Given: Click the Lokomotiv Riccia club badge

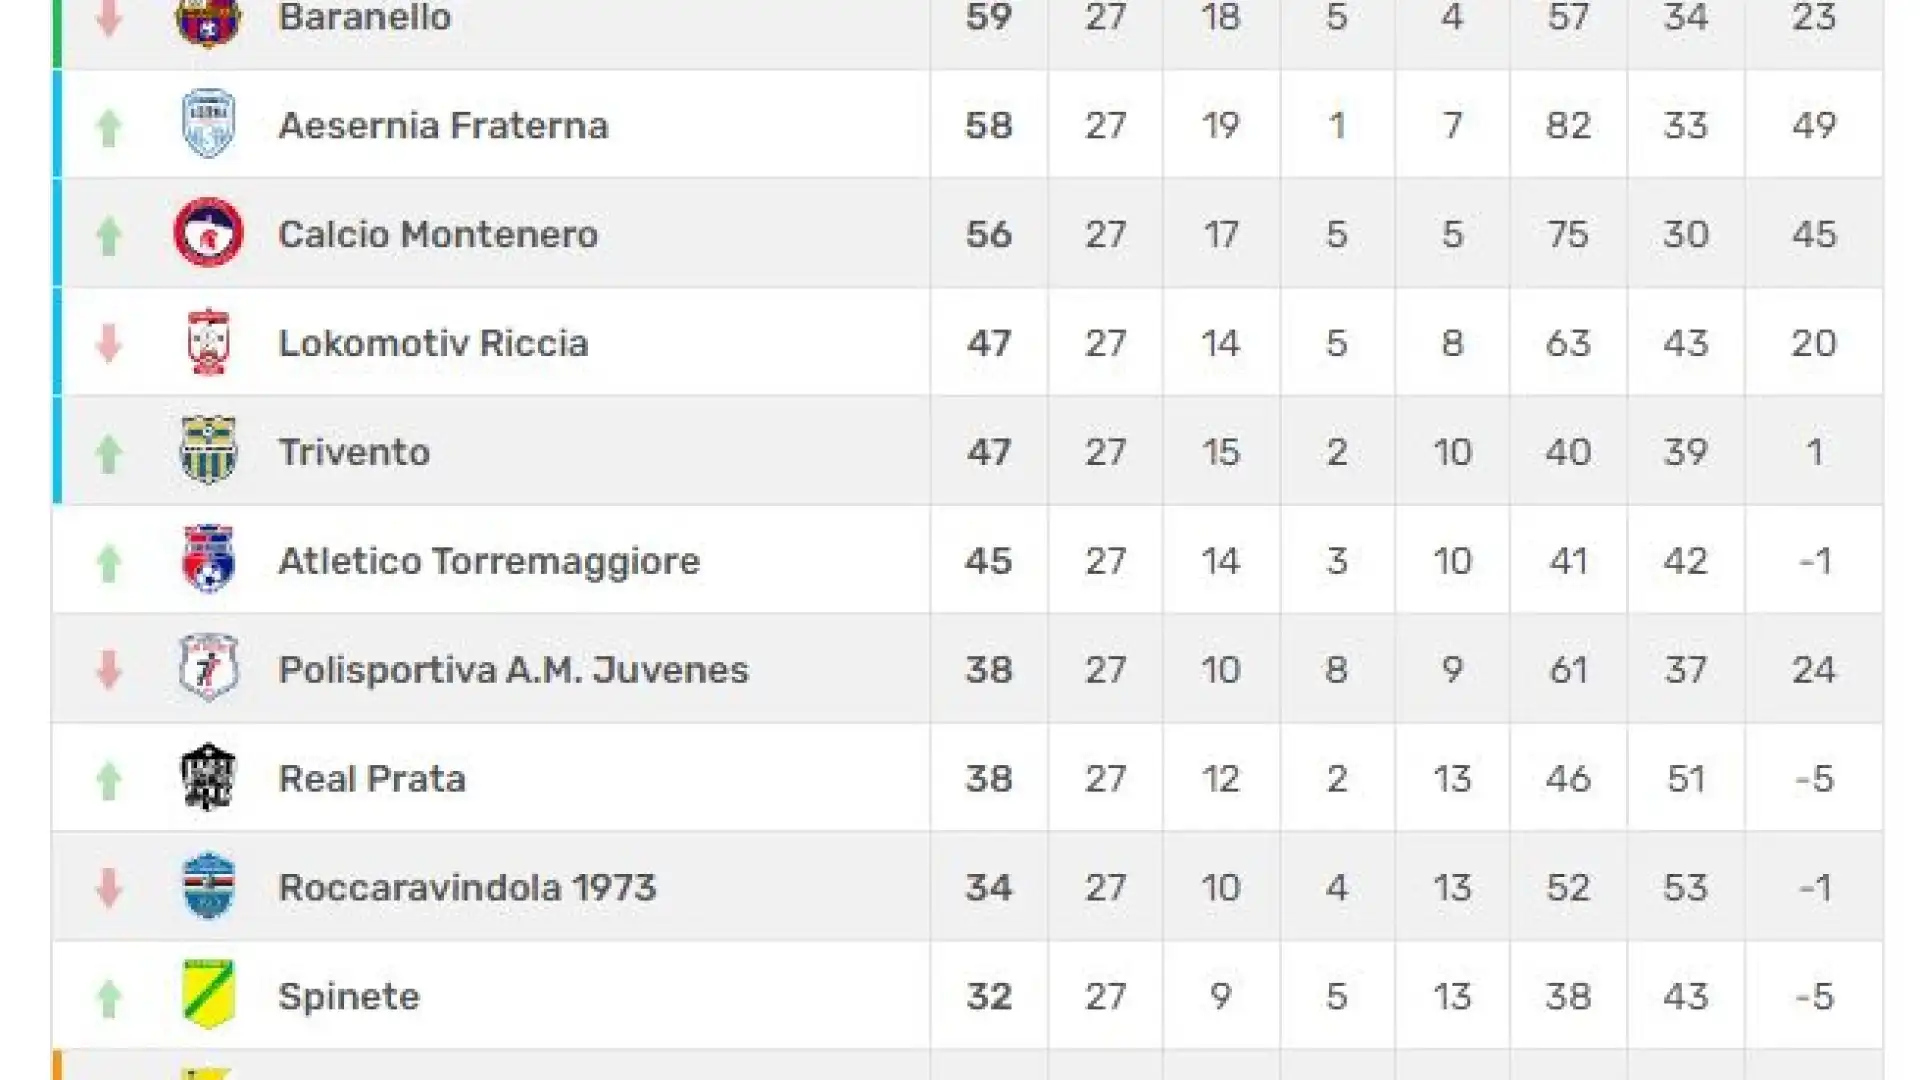Looking at the screenshot, I should (208, 342).
